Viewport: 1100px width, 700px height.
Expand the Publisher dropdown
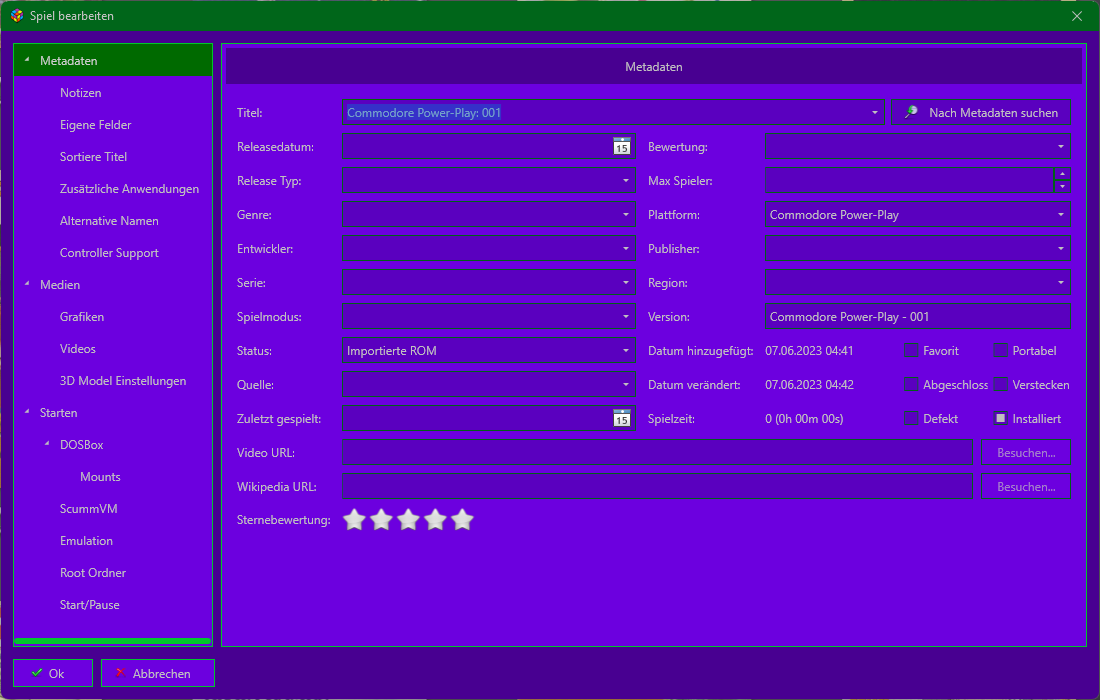click(x=1061, y=249)
